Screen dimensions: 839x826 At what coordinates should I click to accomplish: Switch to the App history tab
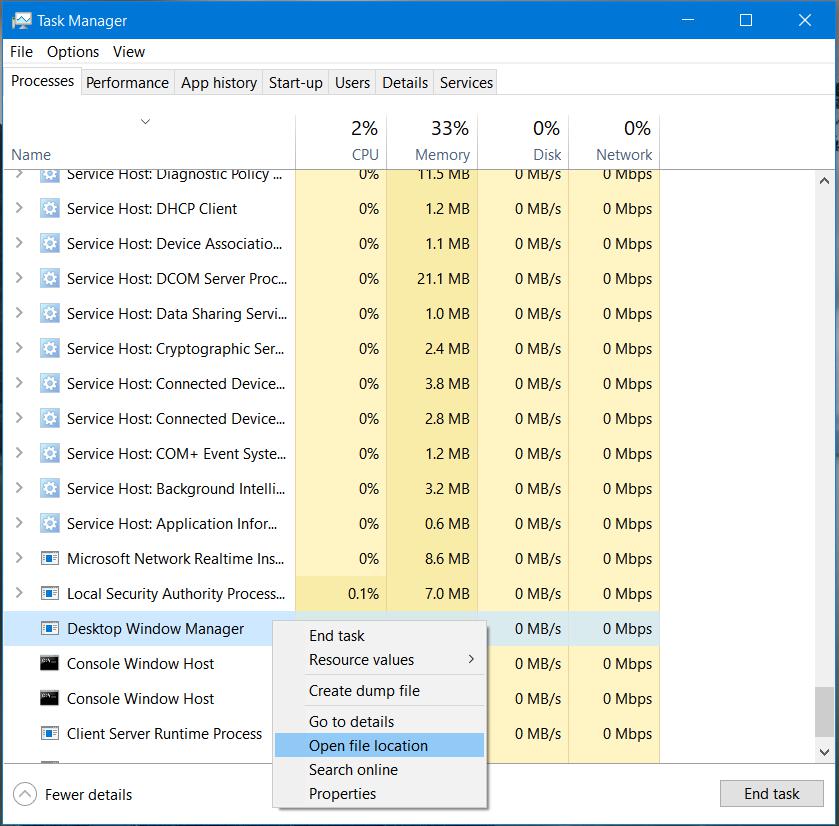[219, 83]
